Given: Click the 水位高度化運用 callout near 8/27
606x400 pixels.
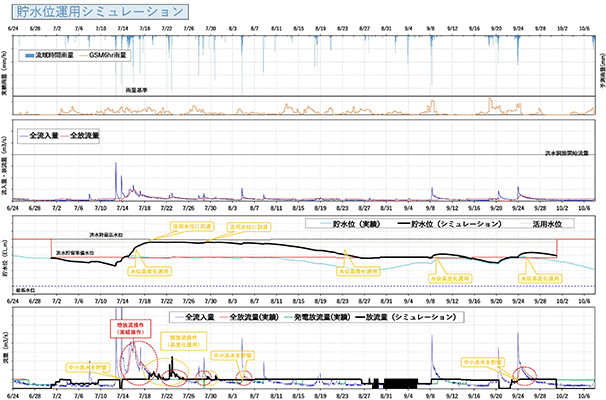Looking at the screenshot, I should (358, 271).
